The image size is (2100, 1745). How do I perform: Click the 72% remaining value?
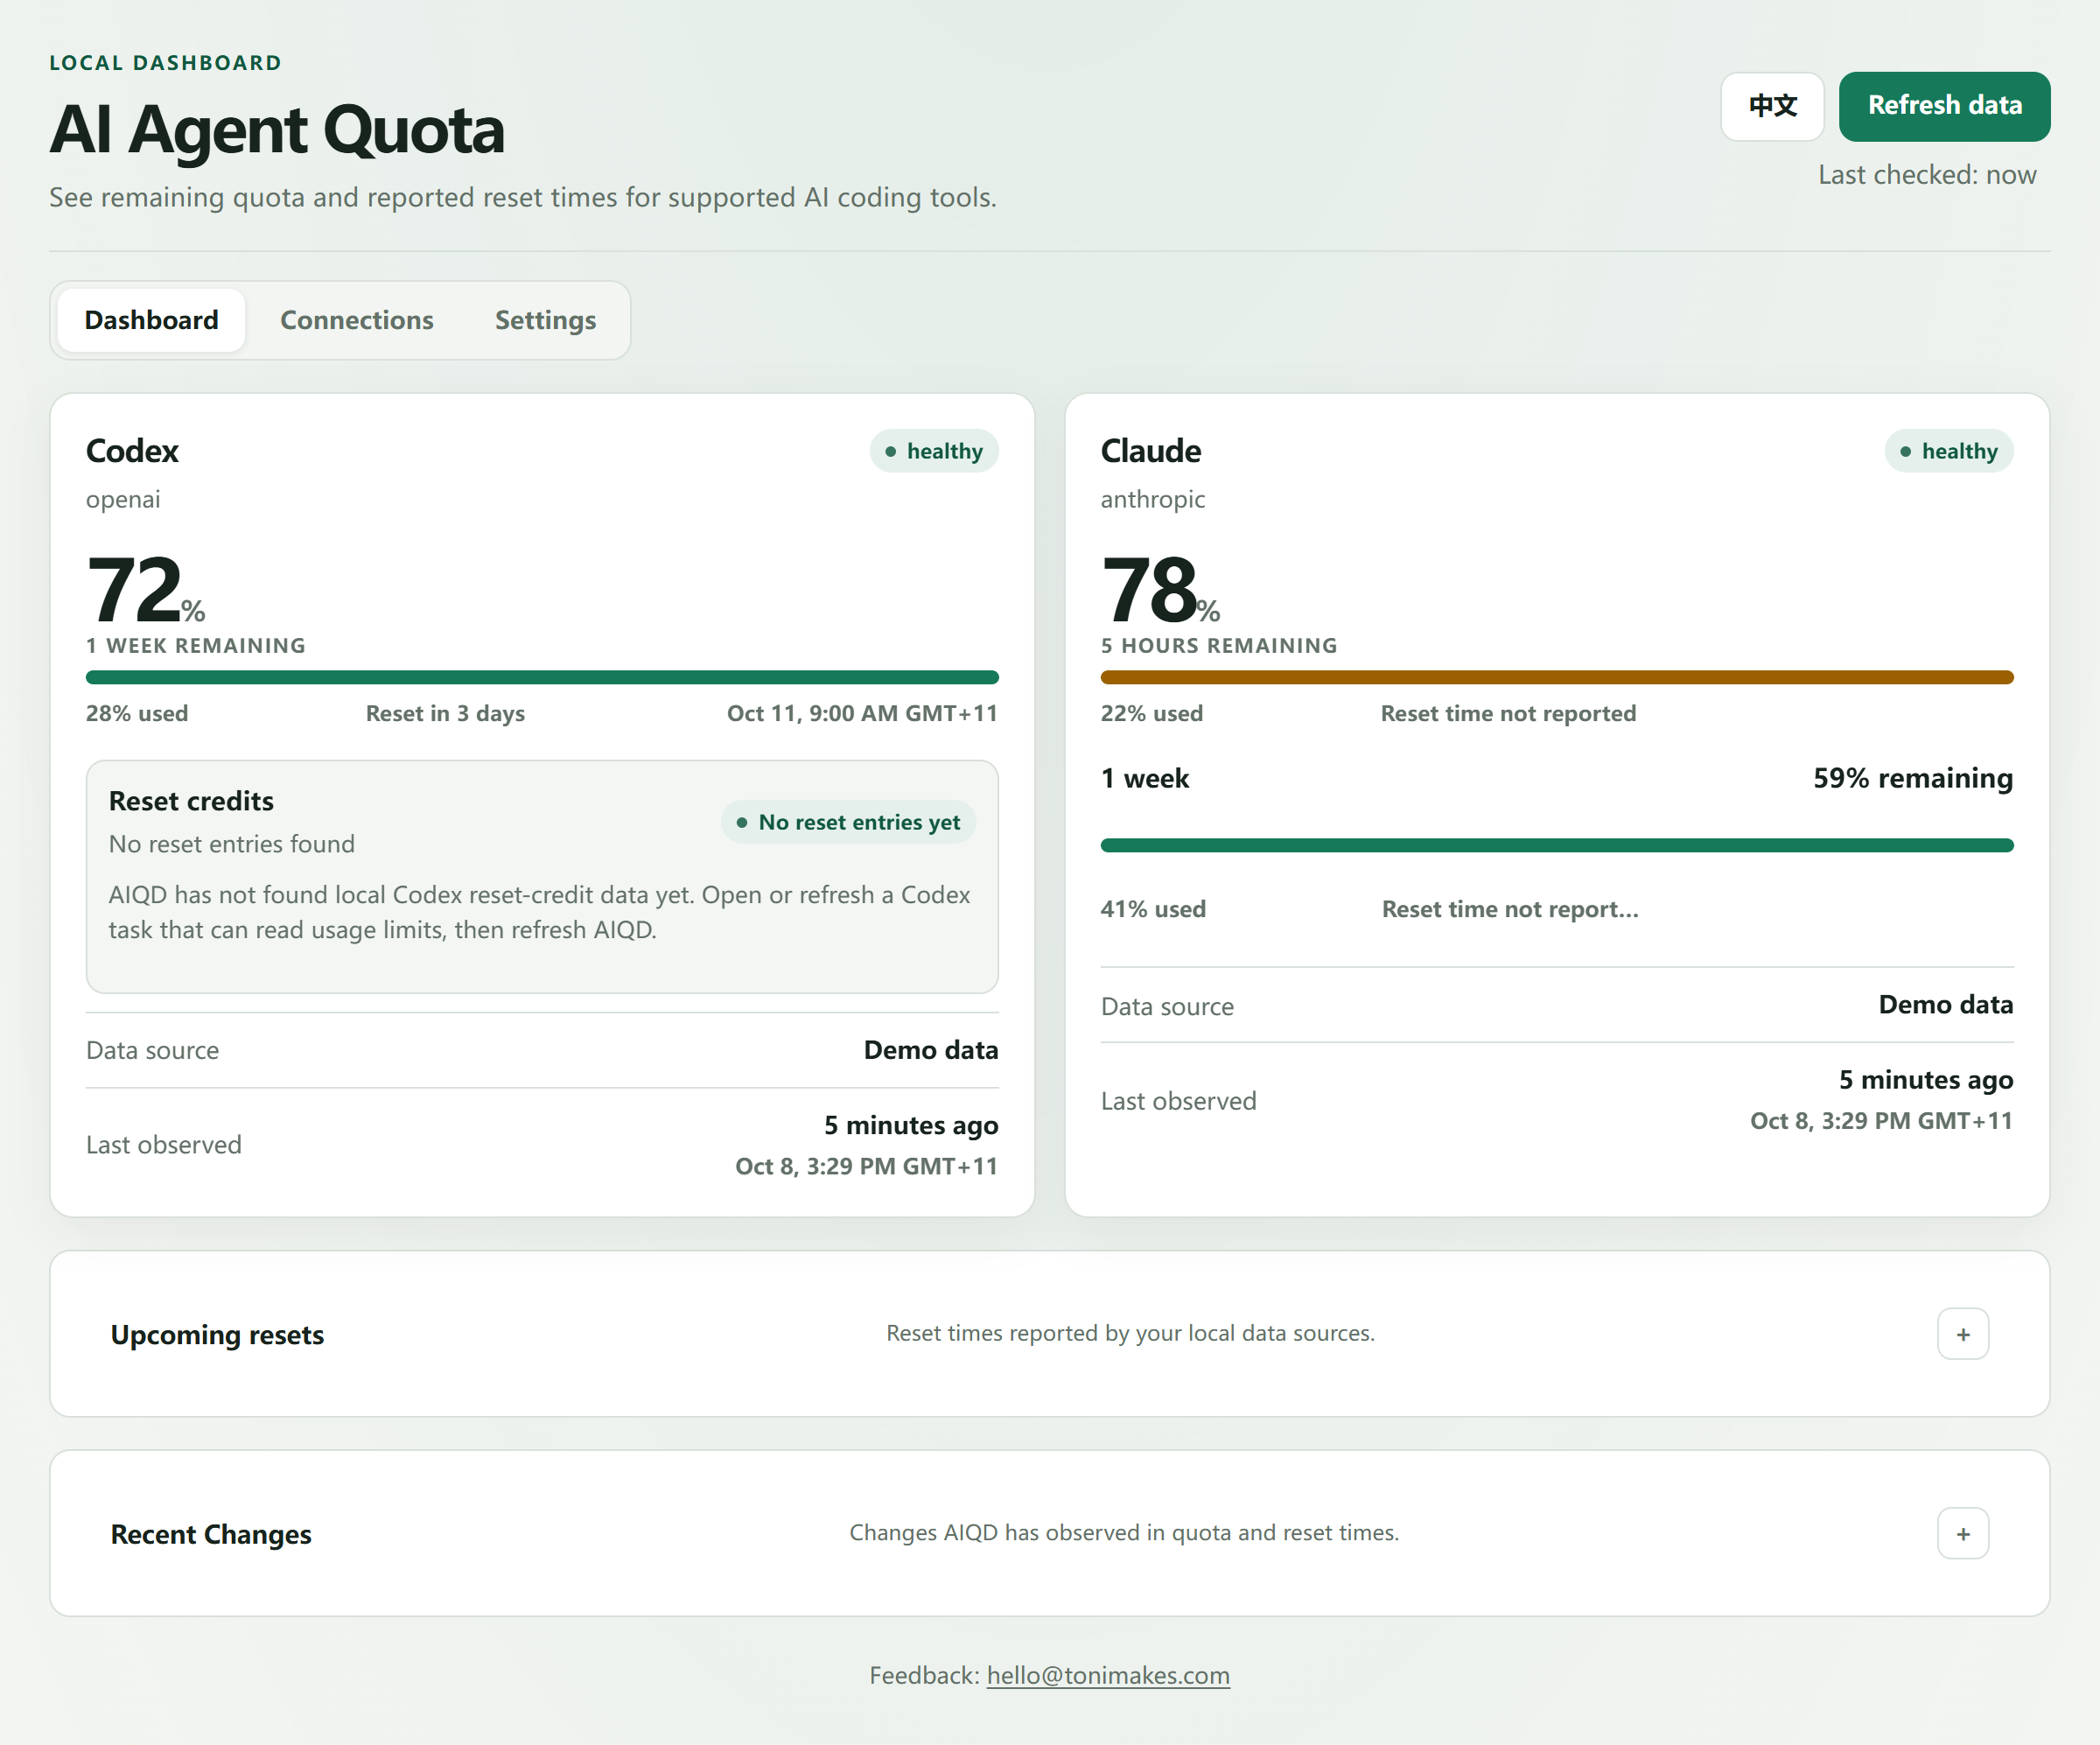coord(146,589)
